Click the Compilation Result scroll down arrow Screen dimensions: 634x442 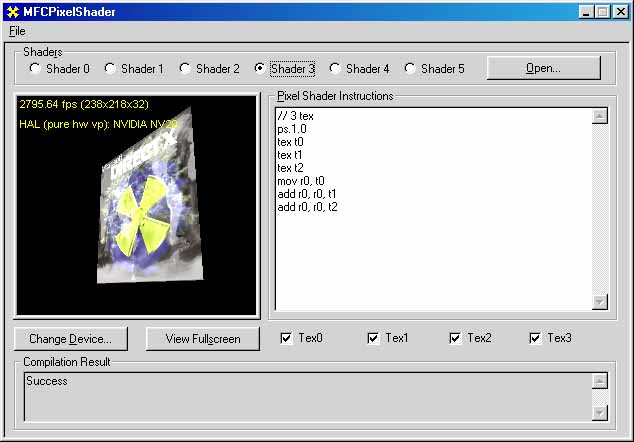(600, 413)
